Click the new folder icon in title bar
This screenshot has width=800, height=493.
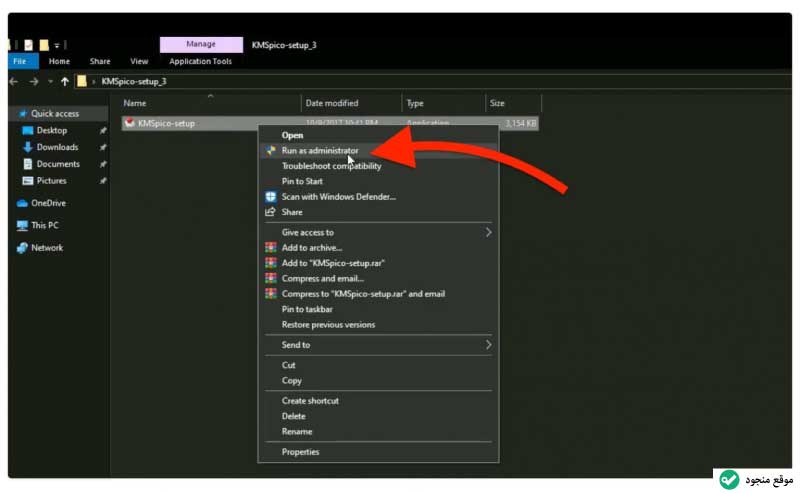click(44, 45)
